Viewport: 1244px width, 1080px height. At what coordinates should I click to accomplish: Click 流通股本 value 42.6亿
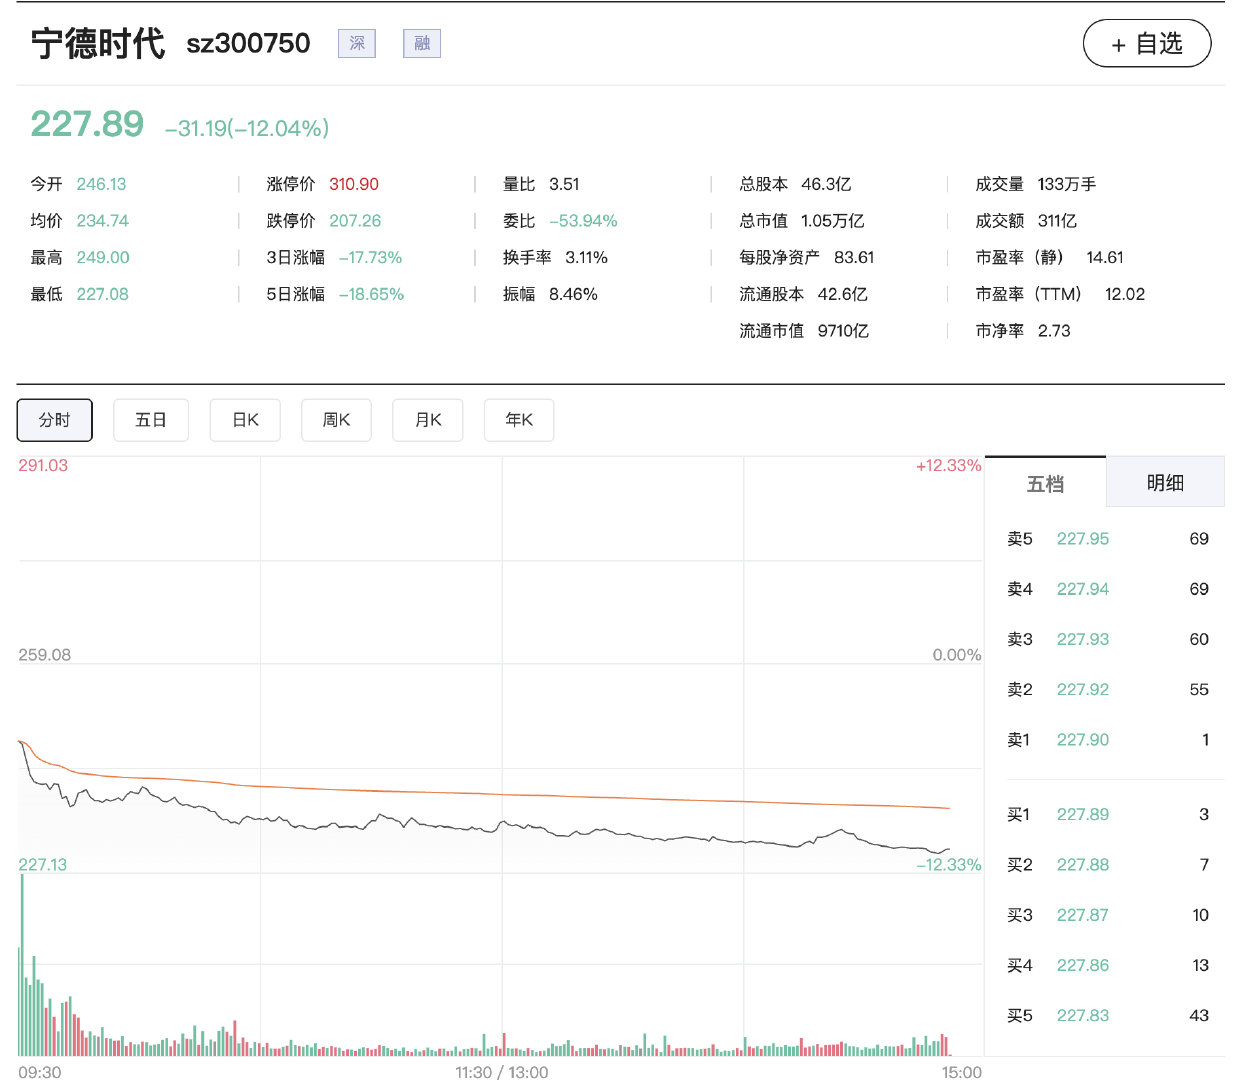pos(842,294)
